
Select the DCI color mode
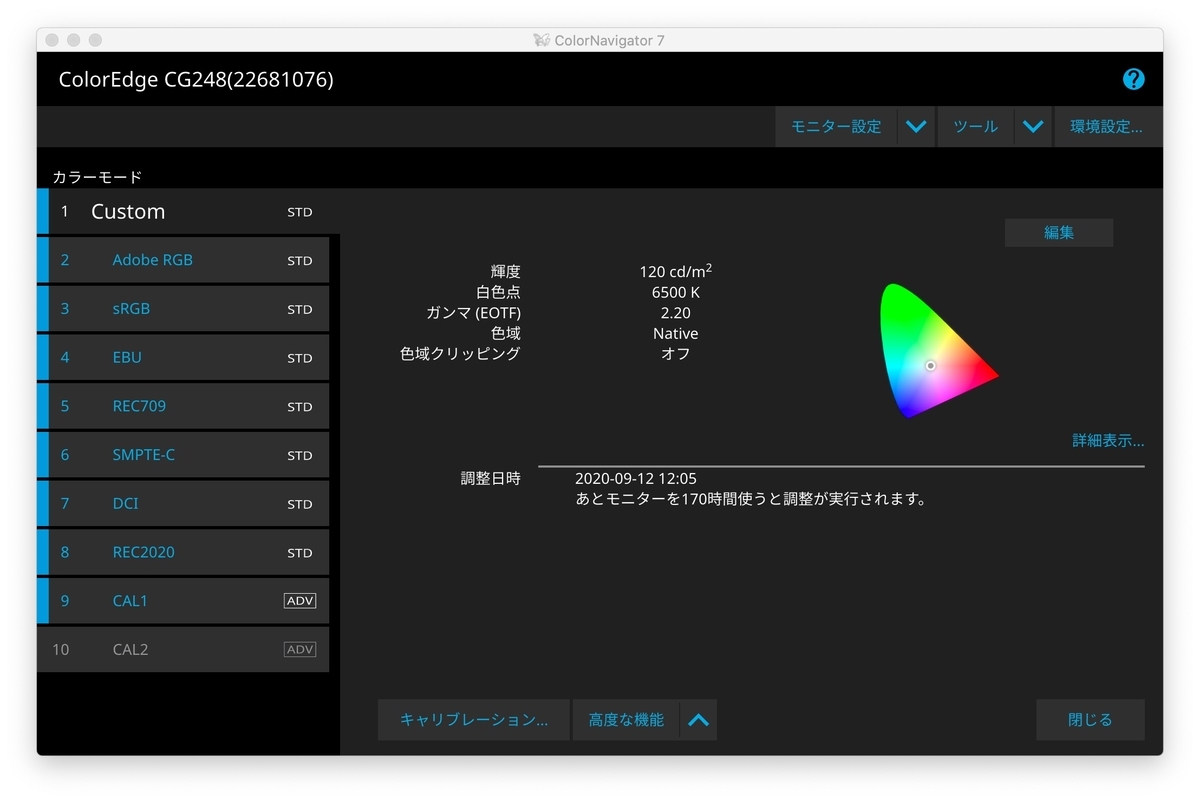pos(183,504)
